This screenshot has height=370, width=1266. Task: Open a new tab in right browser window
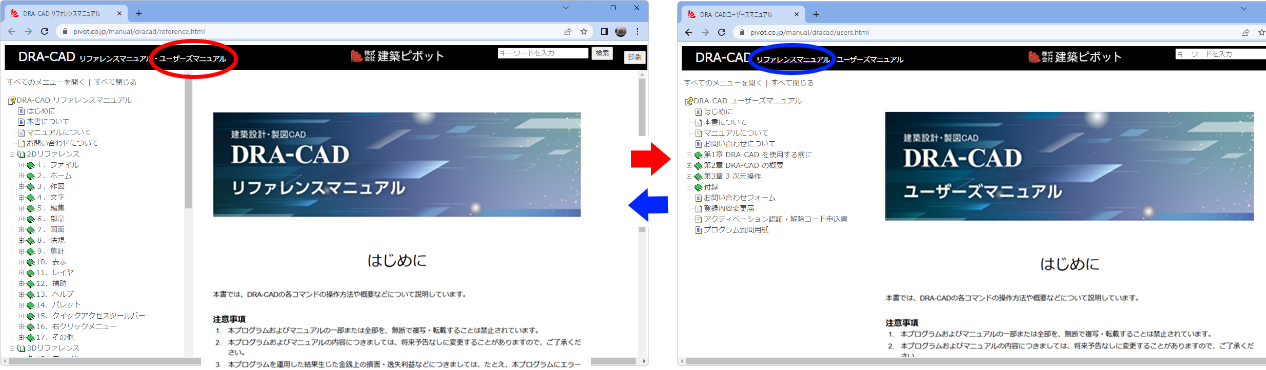[816, 14]
